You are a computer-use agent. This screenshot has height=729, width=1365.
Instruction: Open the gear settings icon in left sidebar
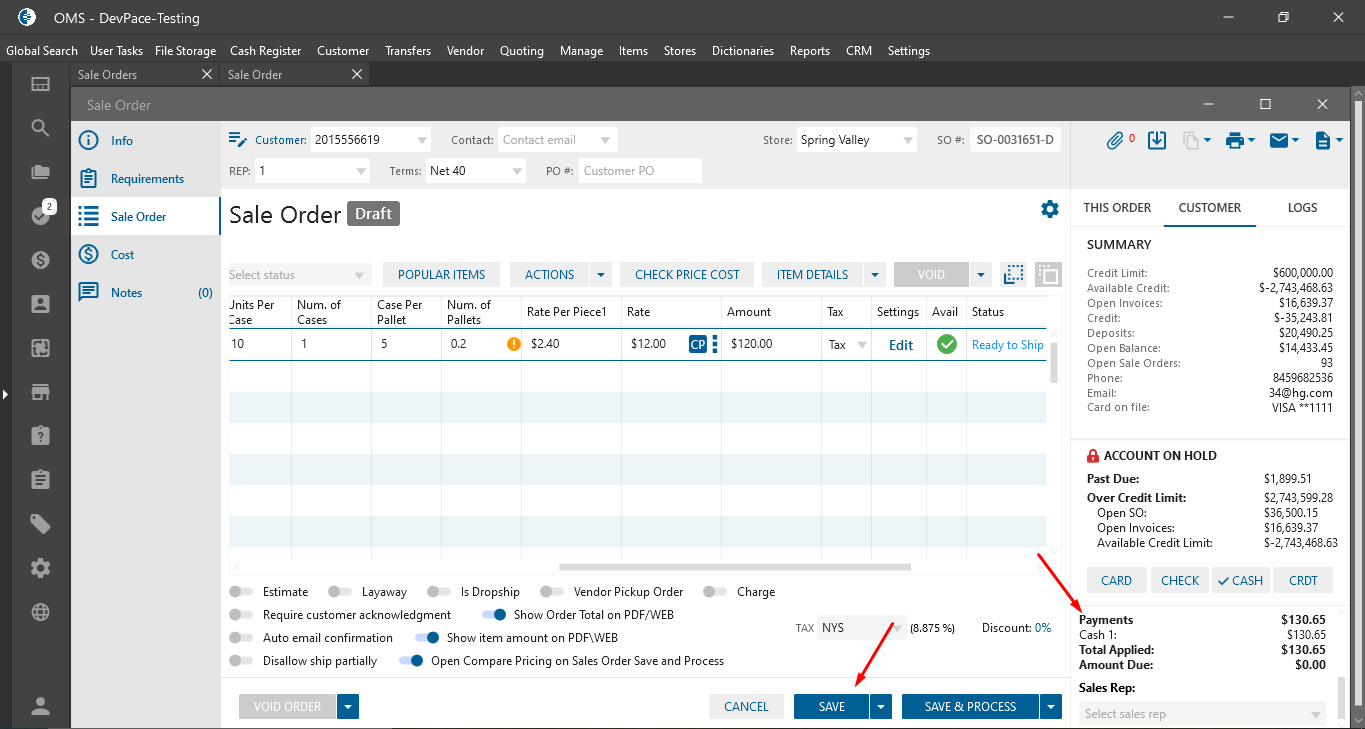[40, 568]
